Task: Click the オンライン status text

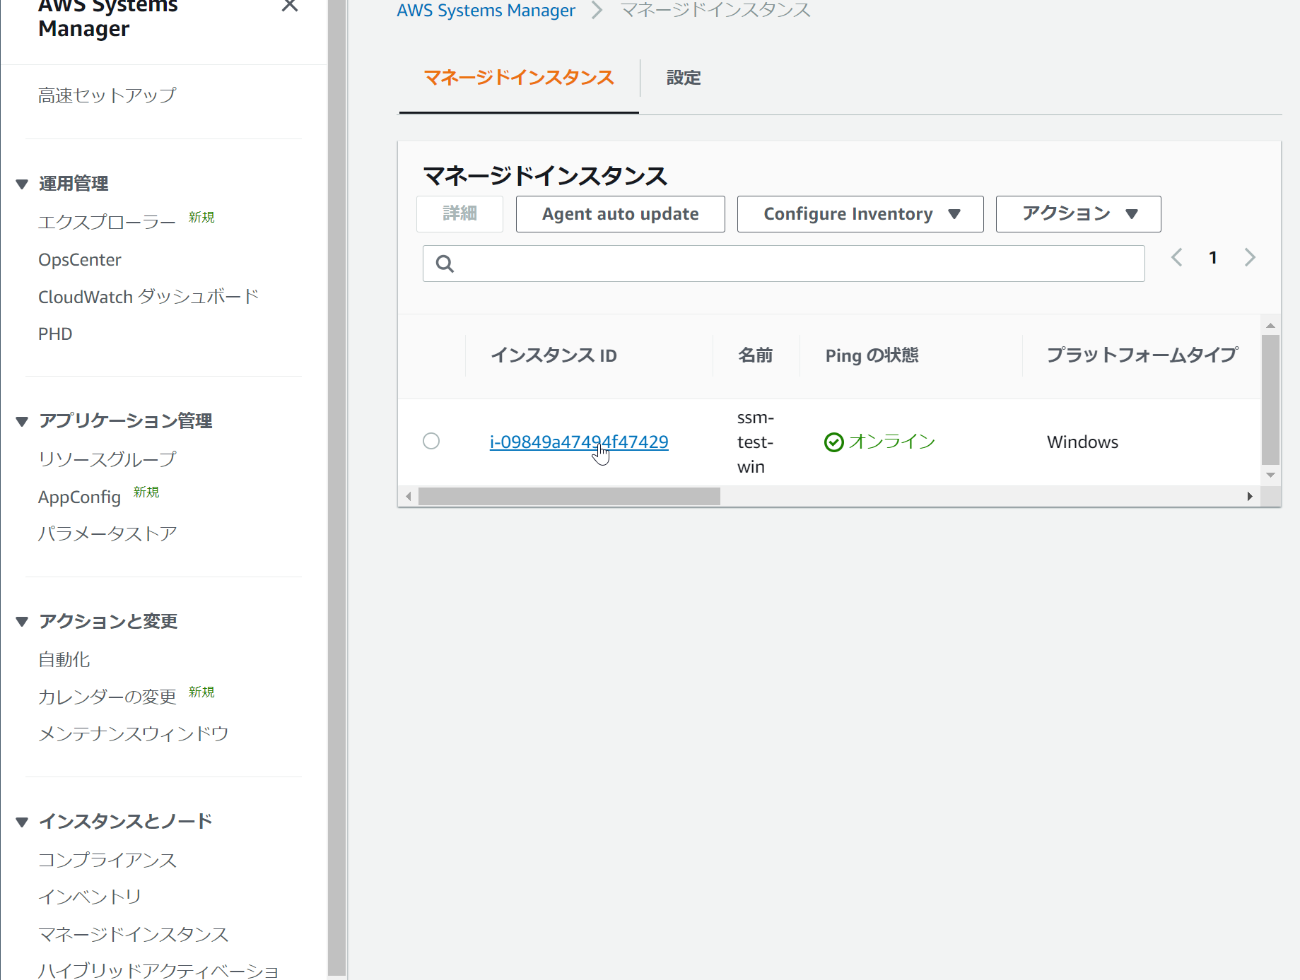Action: [892, 442]
